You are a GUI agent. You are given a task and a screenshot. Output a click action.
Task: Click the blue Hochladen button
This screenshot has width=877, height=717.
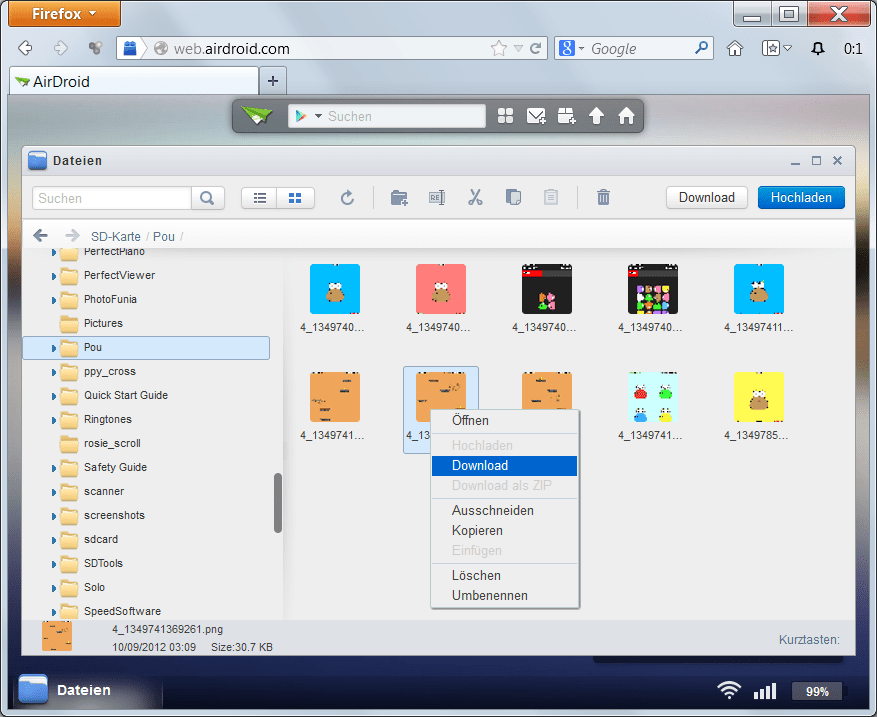coord(801,197)
